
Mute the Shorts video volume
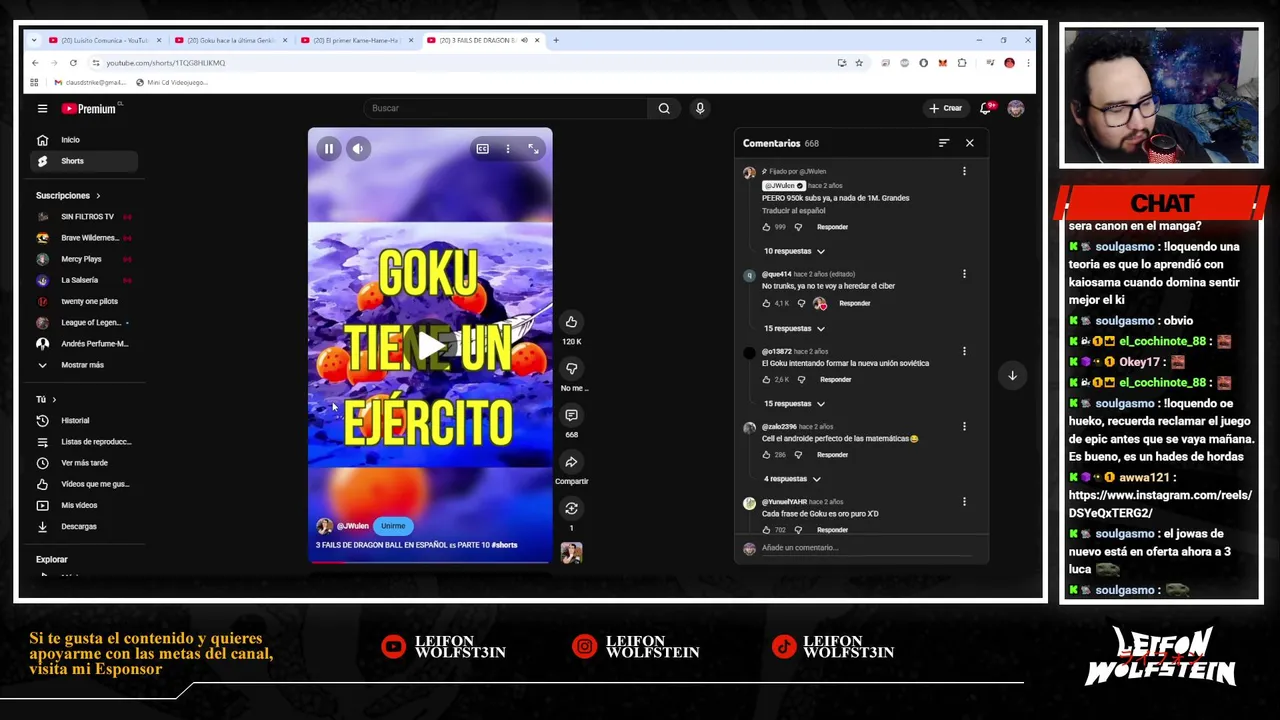click(358, 149)
